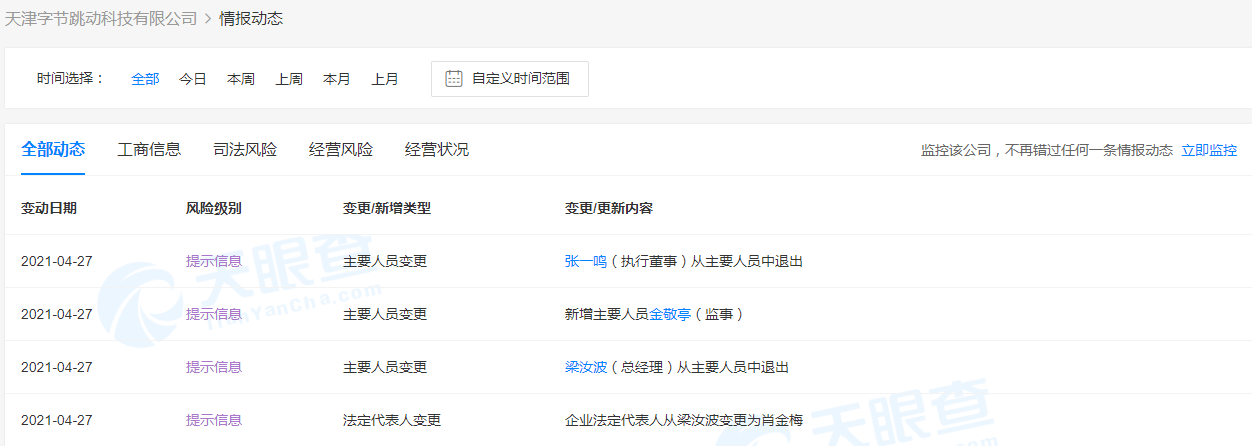Screen dimensions: 1252x446
Task: Select 主要人员变更 cell in 张一鸣 row
Action: coord(385,261)
